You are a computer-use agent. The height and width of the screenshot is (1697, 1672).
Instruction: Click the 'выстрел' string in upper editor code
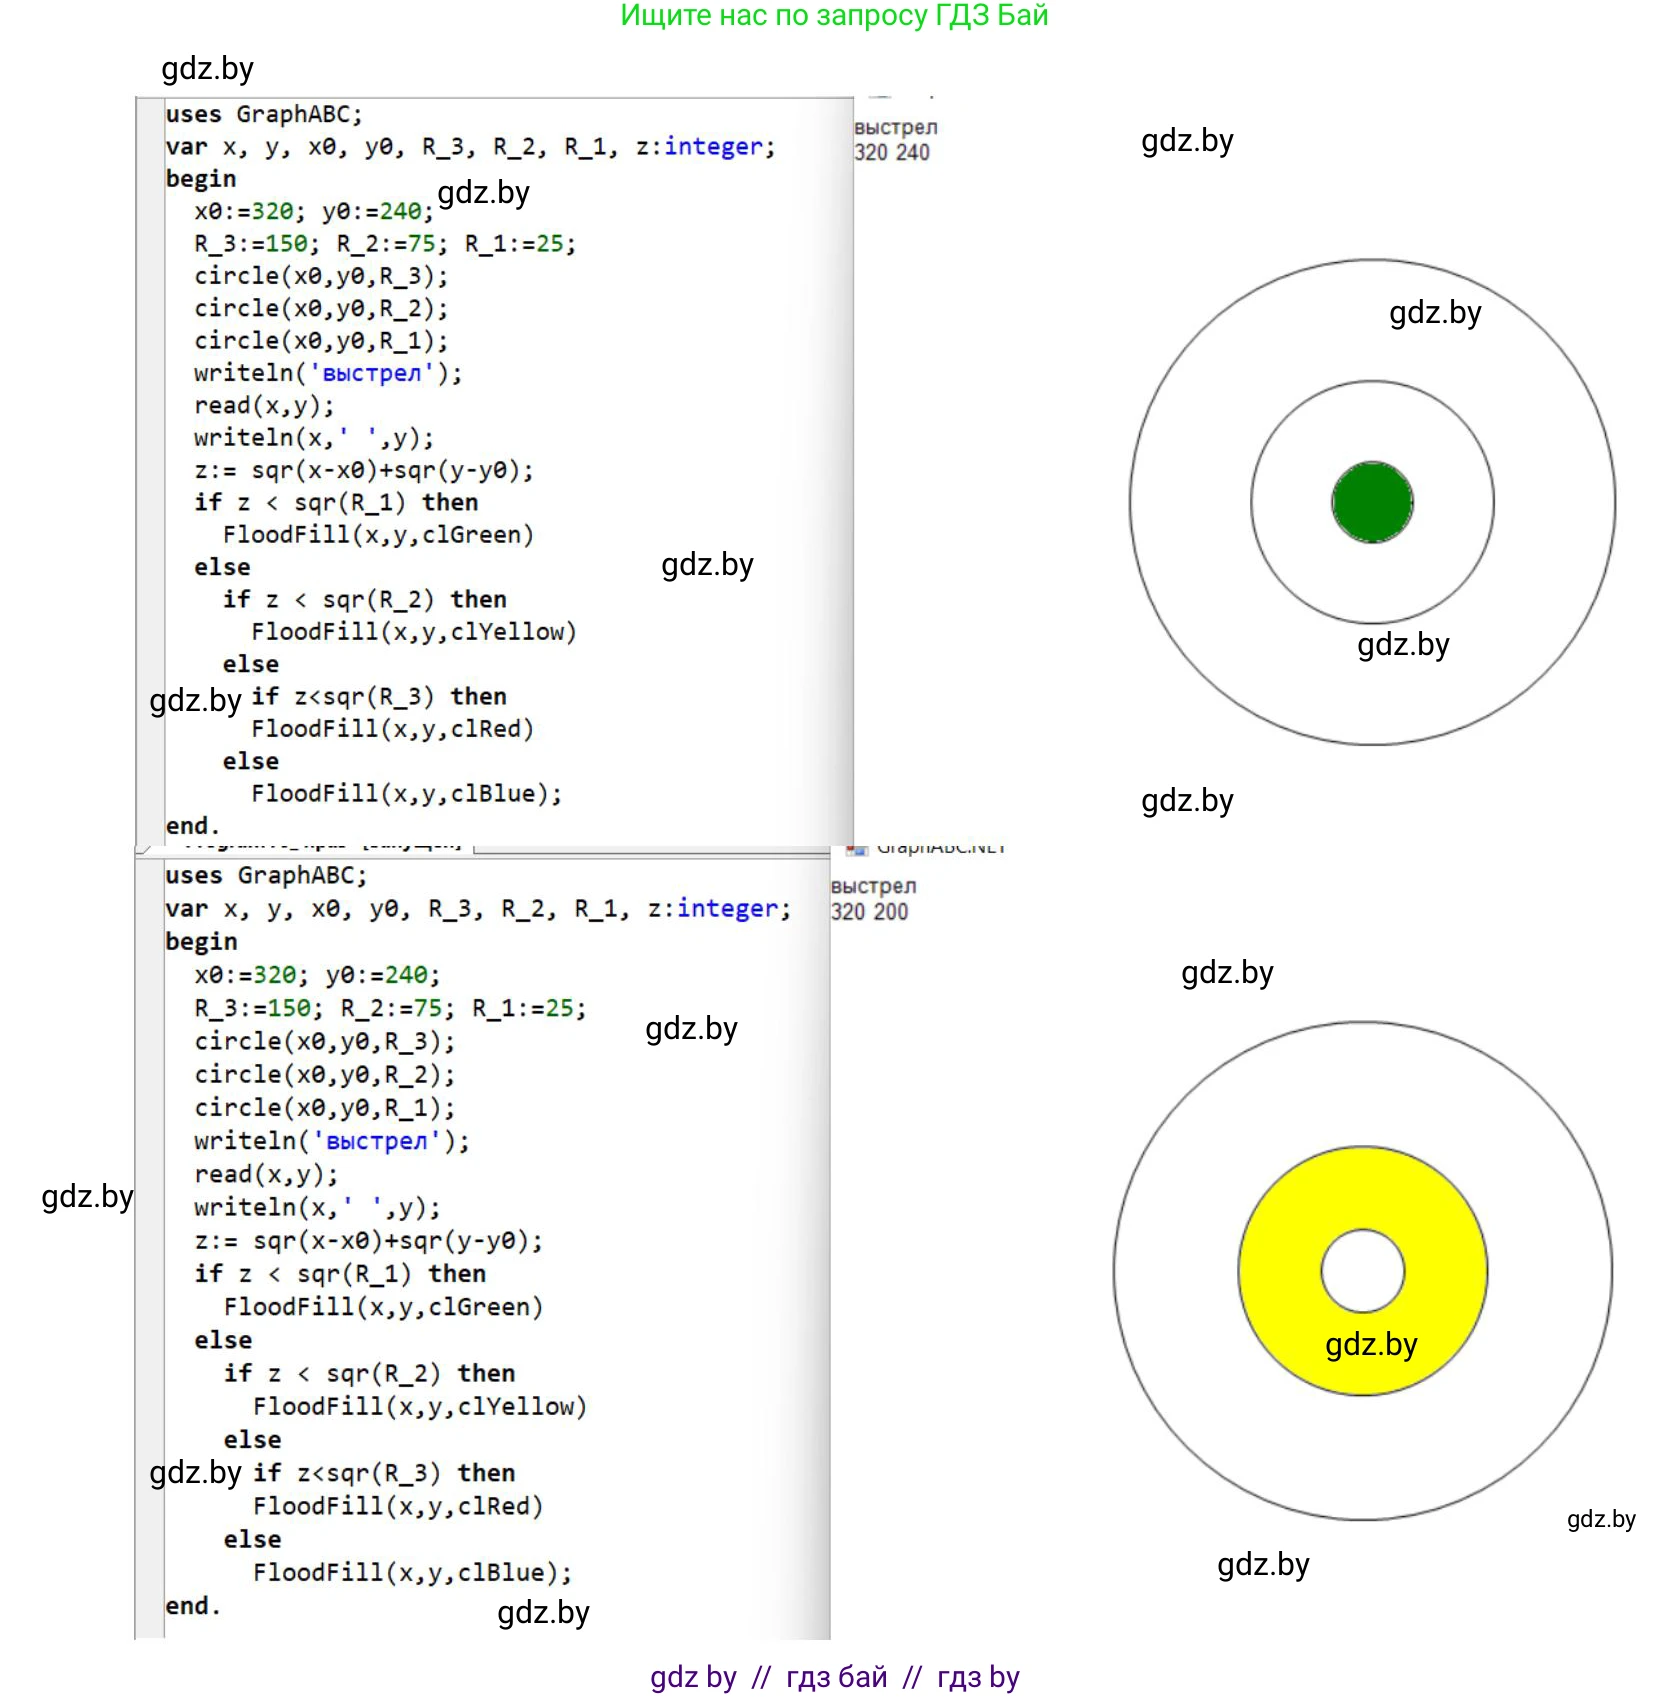[372, 373]
